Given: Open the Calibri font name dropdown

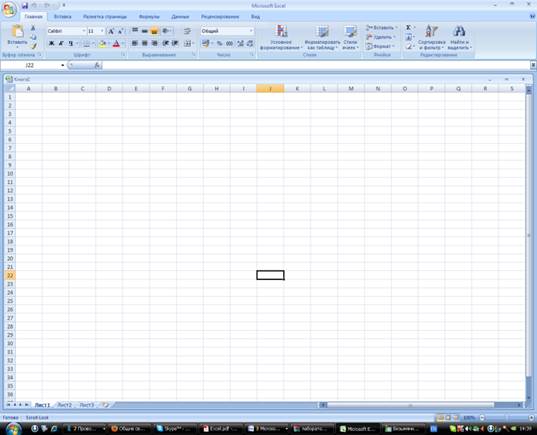Looking at the screenshot, I should point(84,31).
